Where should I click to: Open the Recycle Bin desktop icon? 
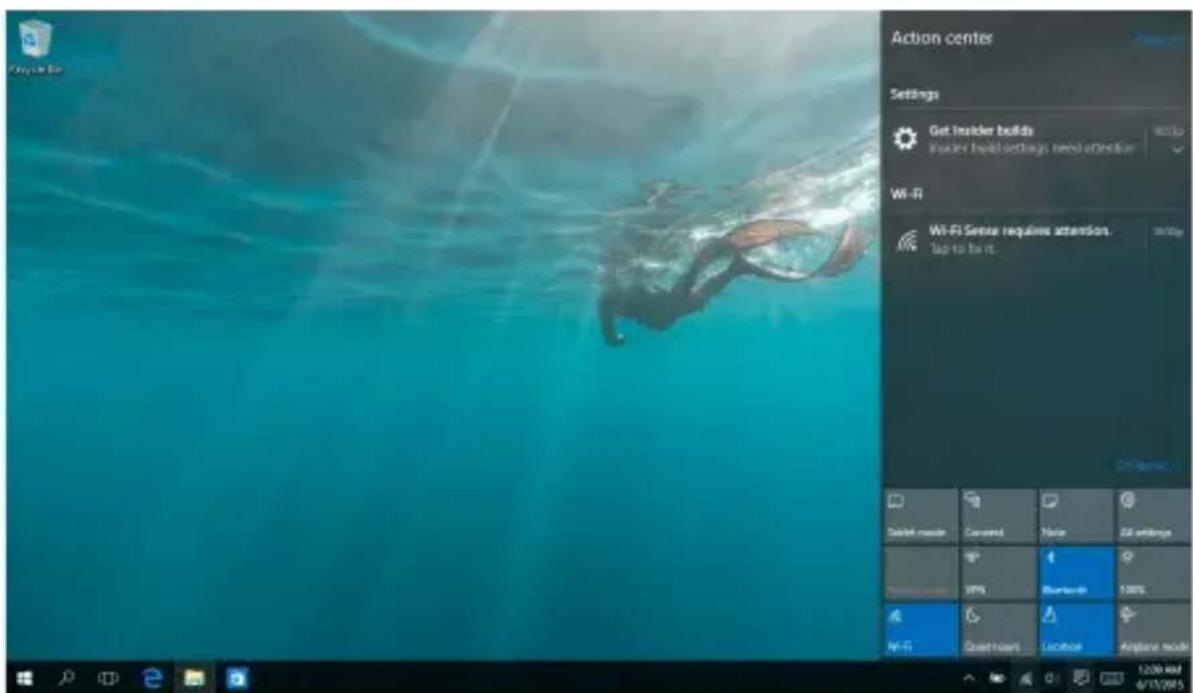35,47
